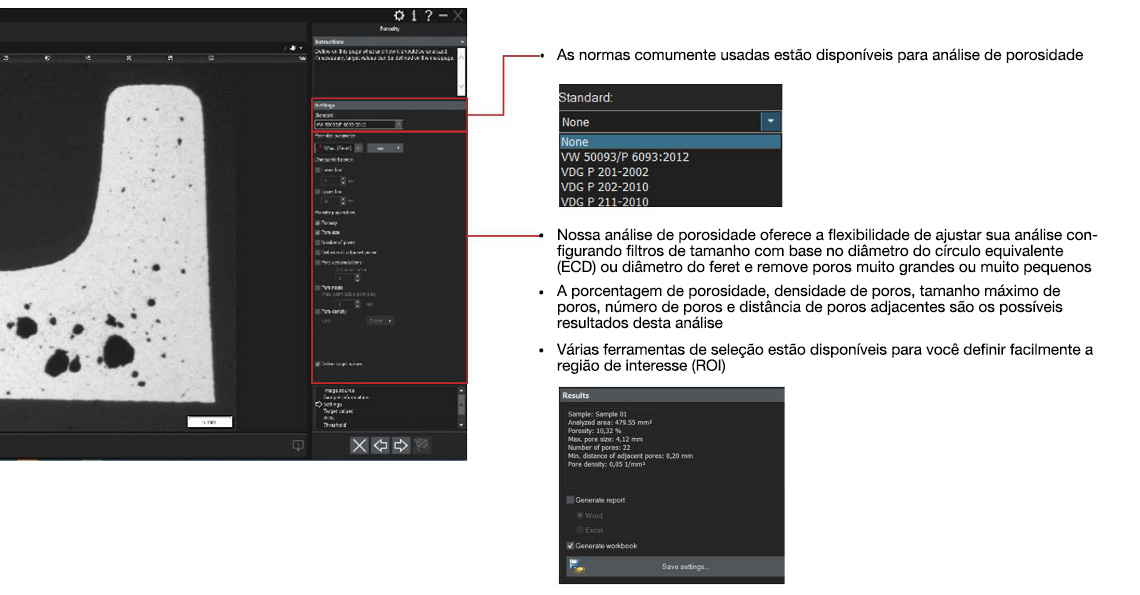
Task: Click the Save settings button
Action: coord(685,567)
